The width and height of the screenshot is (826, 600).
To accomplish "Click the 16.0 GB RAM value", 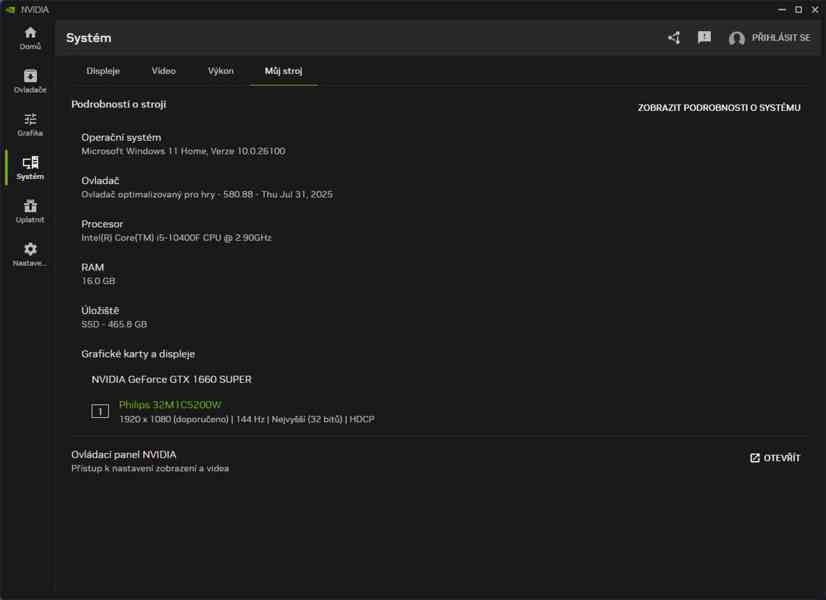I will pyautogui.click(x=98, y=281).
